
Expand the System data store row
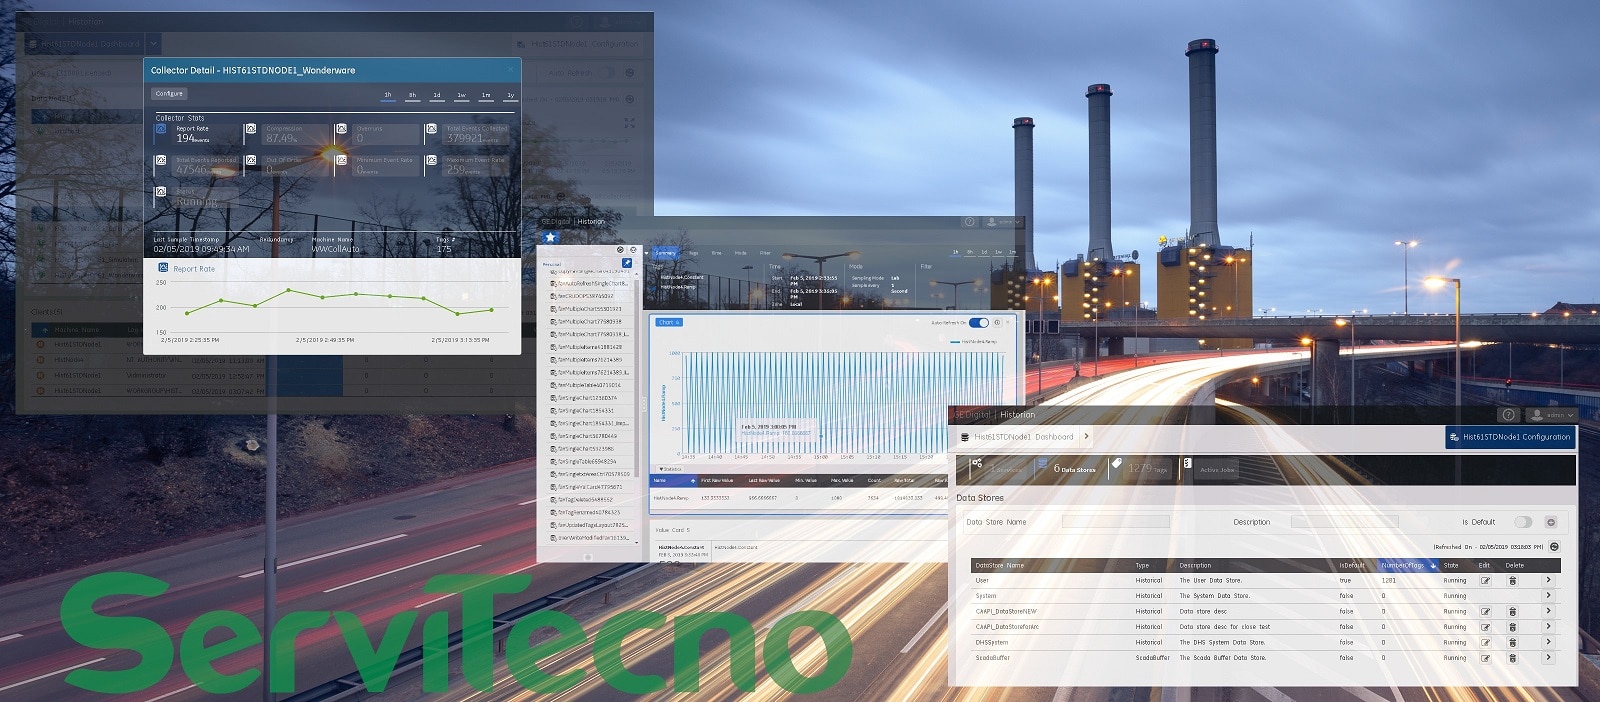[1549, 596]
